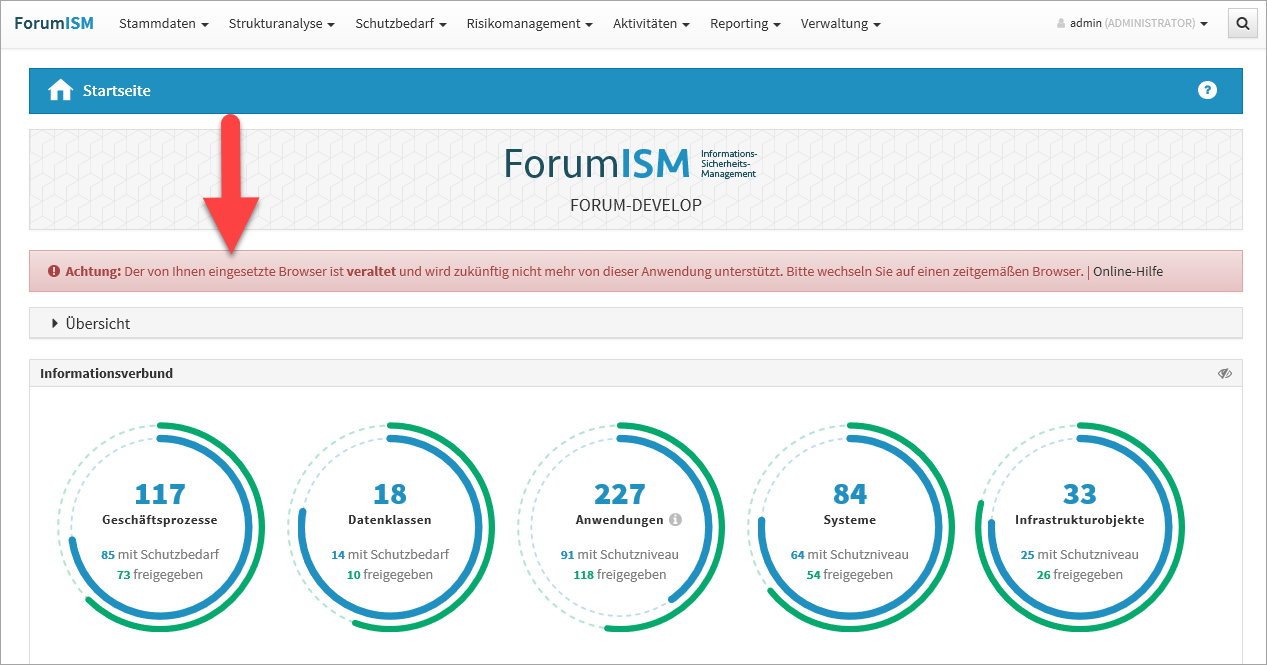The image size is (1267, 665).
Task: Open the Stammdaten dropdown menu
Action: click(x=163, y=23)
